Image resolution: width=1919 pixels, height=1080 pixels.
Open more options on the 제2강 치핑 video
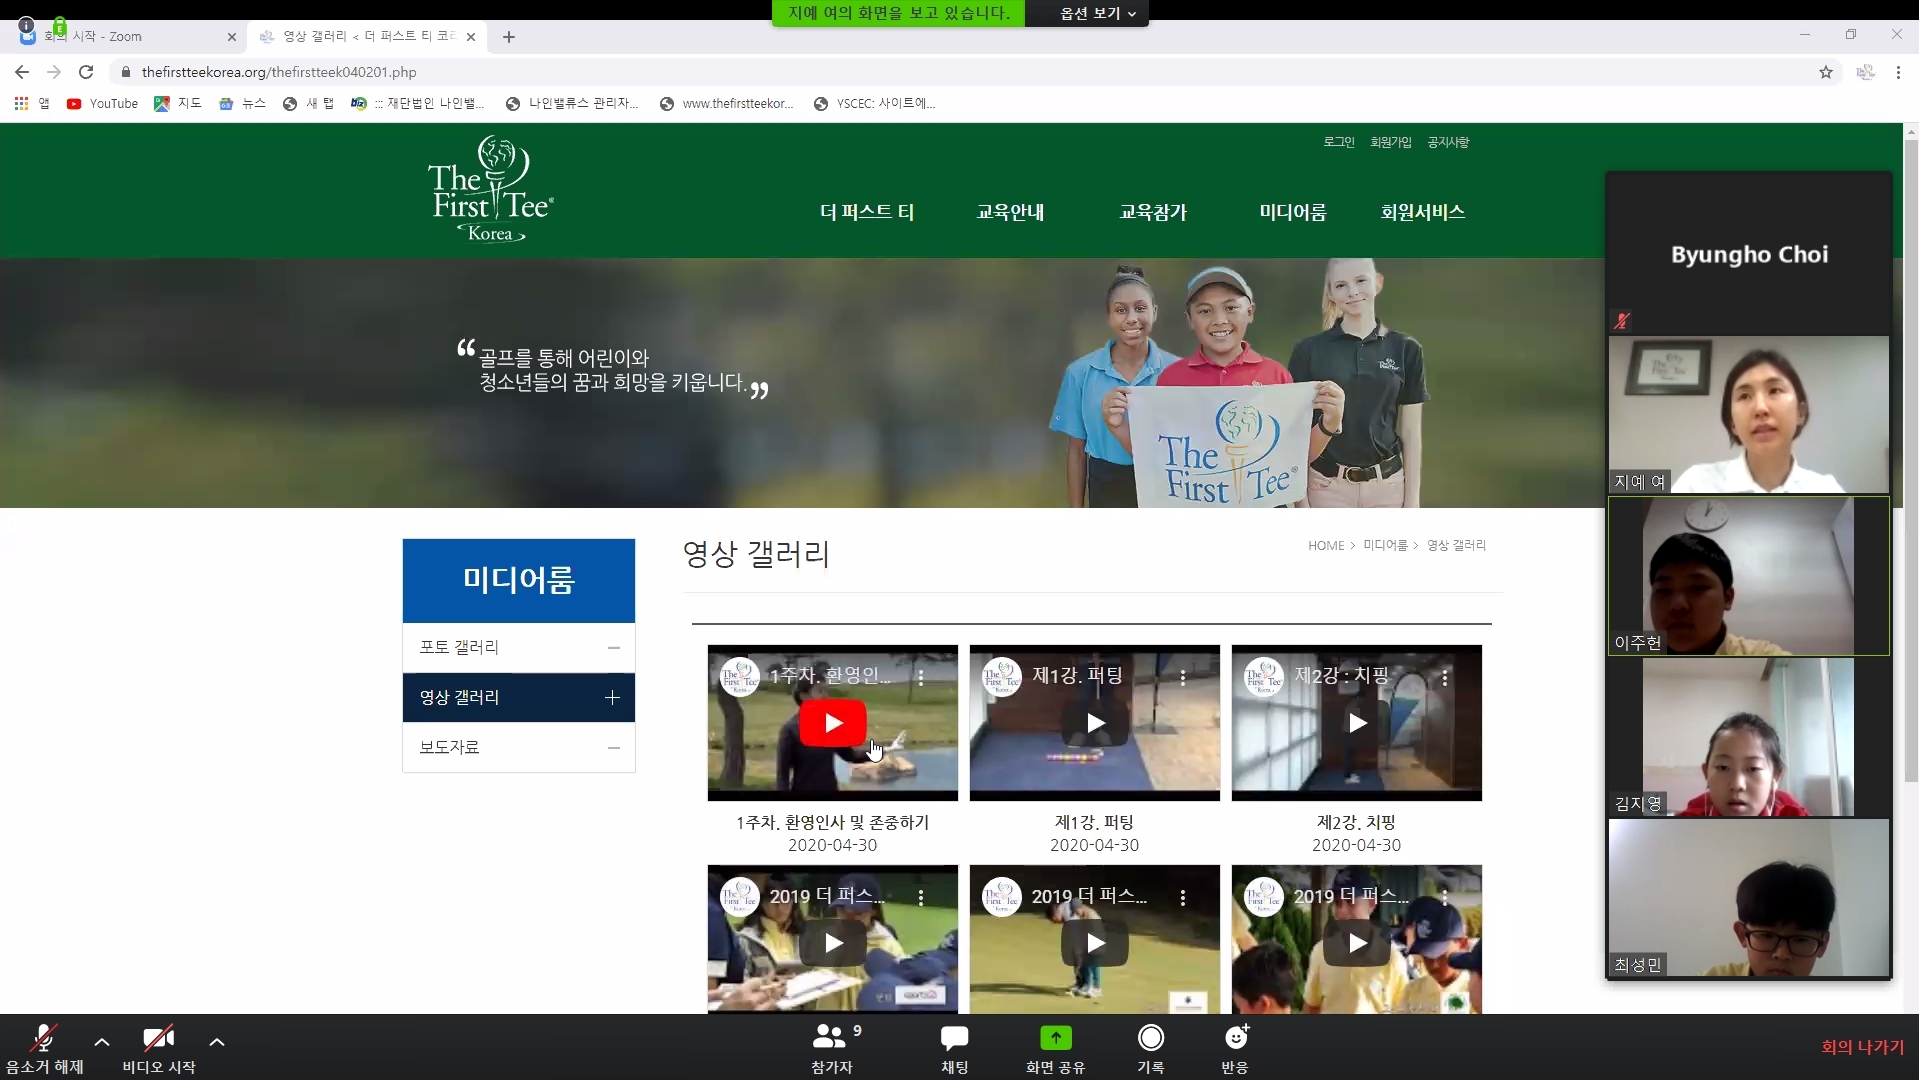tap(1444, 678)
